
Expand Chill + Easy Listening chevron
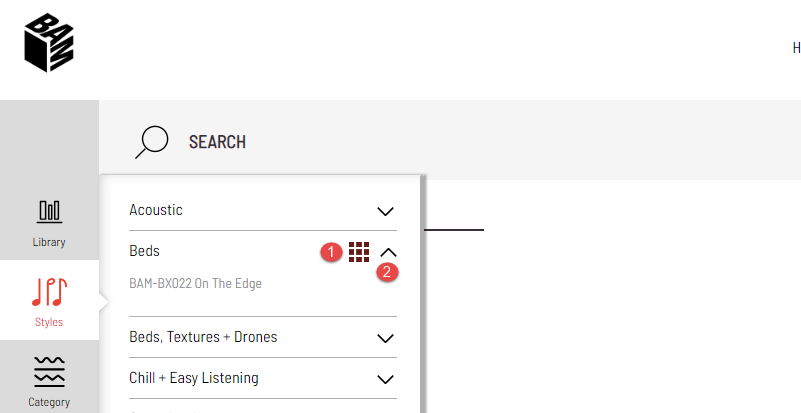pyautogui.click(x=385, y=379)
